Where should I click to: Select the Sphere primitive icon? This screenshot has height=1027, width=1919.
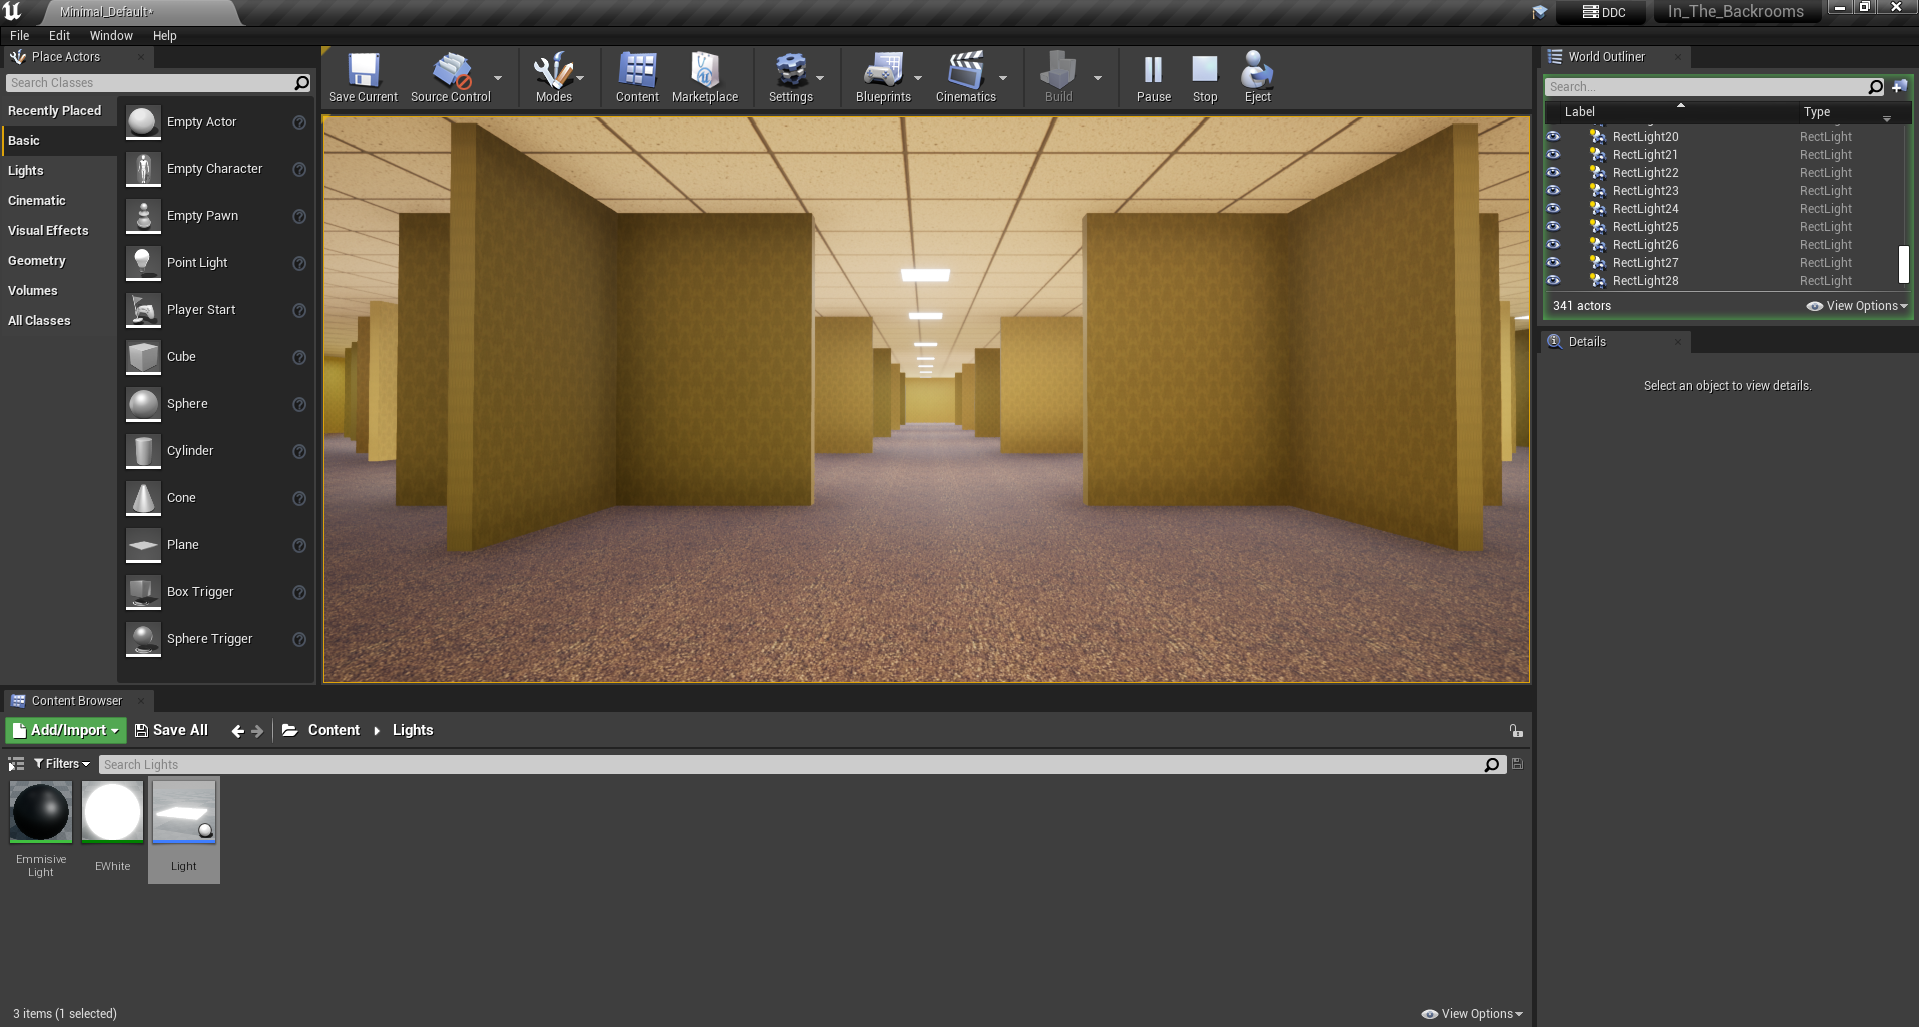coord(143,404)
